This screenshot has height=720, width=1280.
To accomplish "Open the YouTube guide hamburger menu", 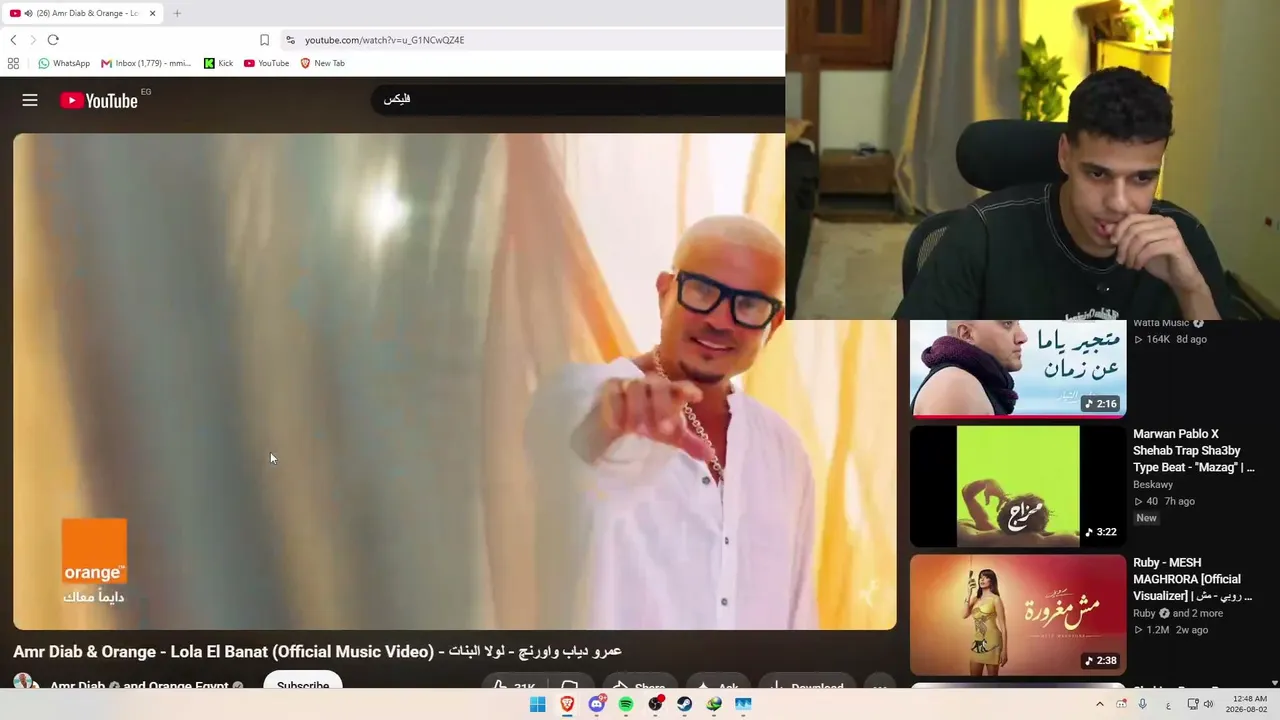I will click(x=30, y=100).
